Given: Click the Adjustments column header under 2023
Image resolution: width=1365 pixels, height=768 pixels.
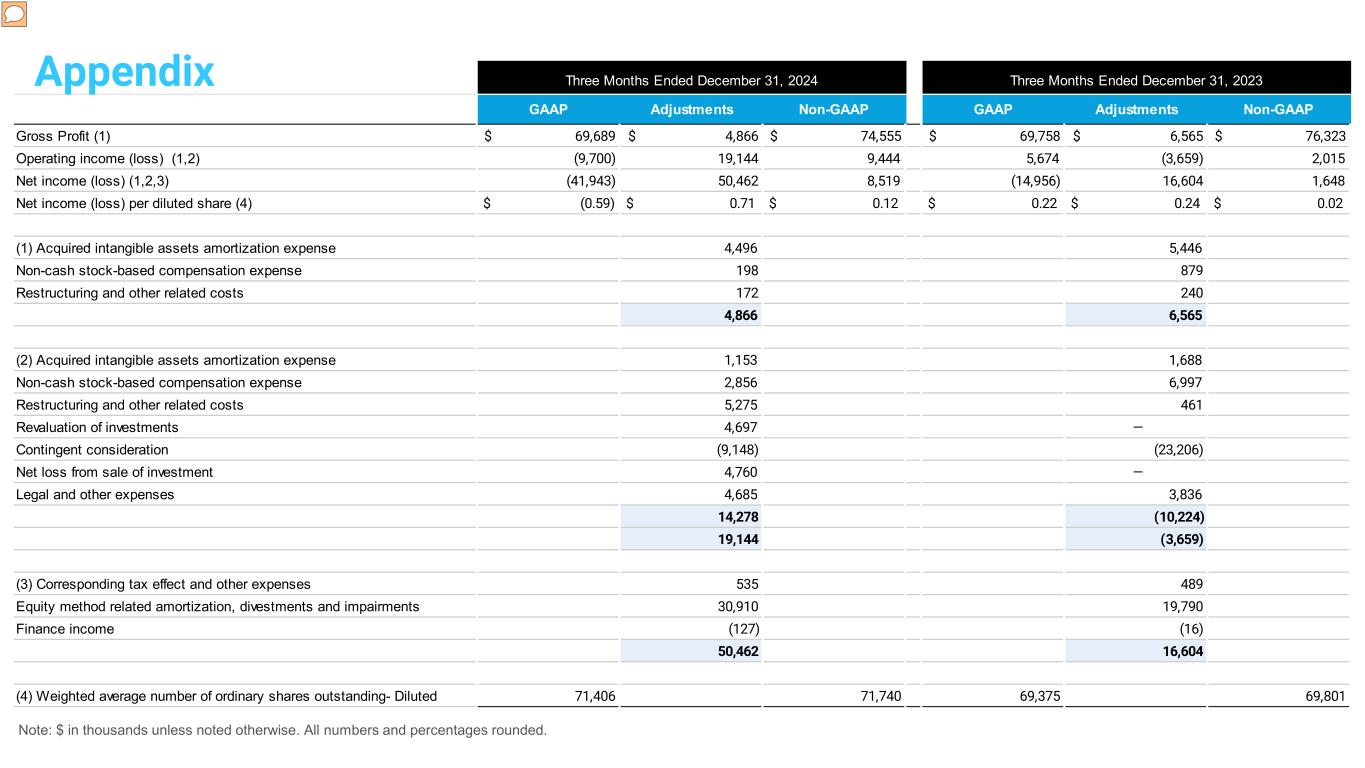Looking at the screenshot, I should point(1136,110).
